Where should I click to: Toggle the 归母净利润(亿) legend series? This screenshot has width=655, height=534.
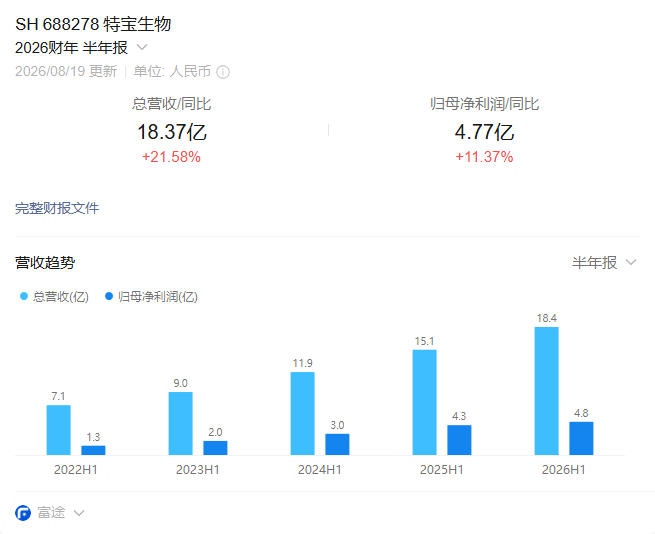coord(151,297)
